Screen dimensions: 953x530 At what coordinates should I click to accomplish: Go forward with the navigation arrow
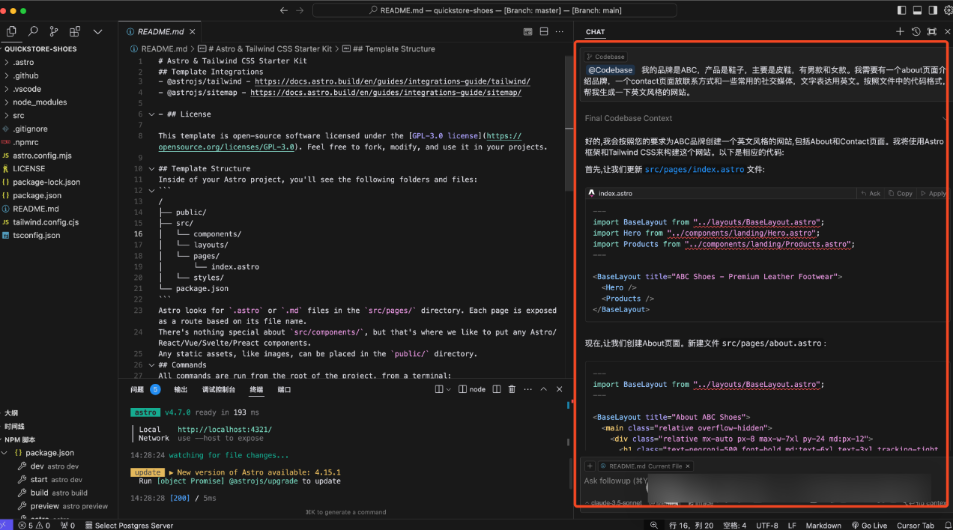pos(300,10)
